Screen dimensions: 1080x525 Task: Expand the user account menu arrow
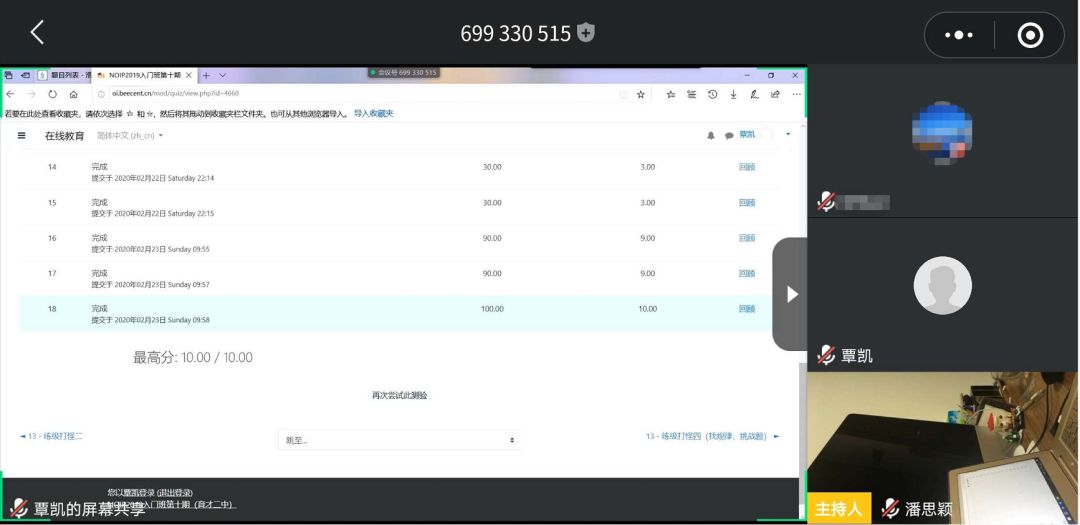point(788,134)
